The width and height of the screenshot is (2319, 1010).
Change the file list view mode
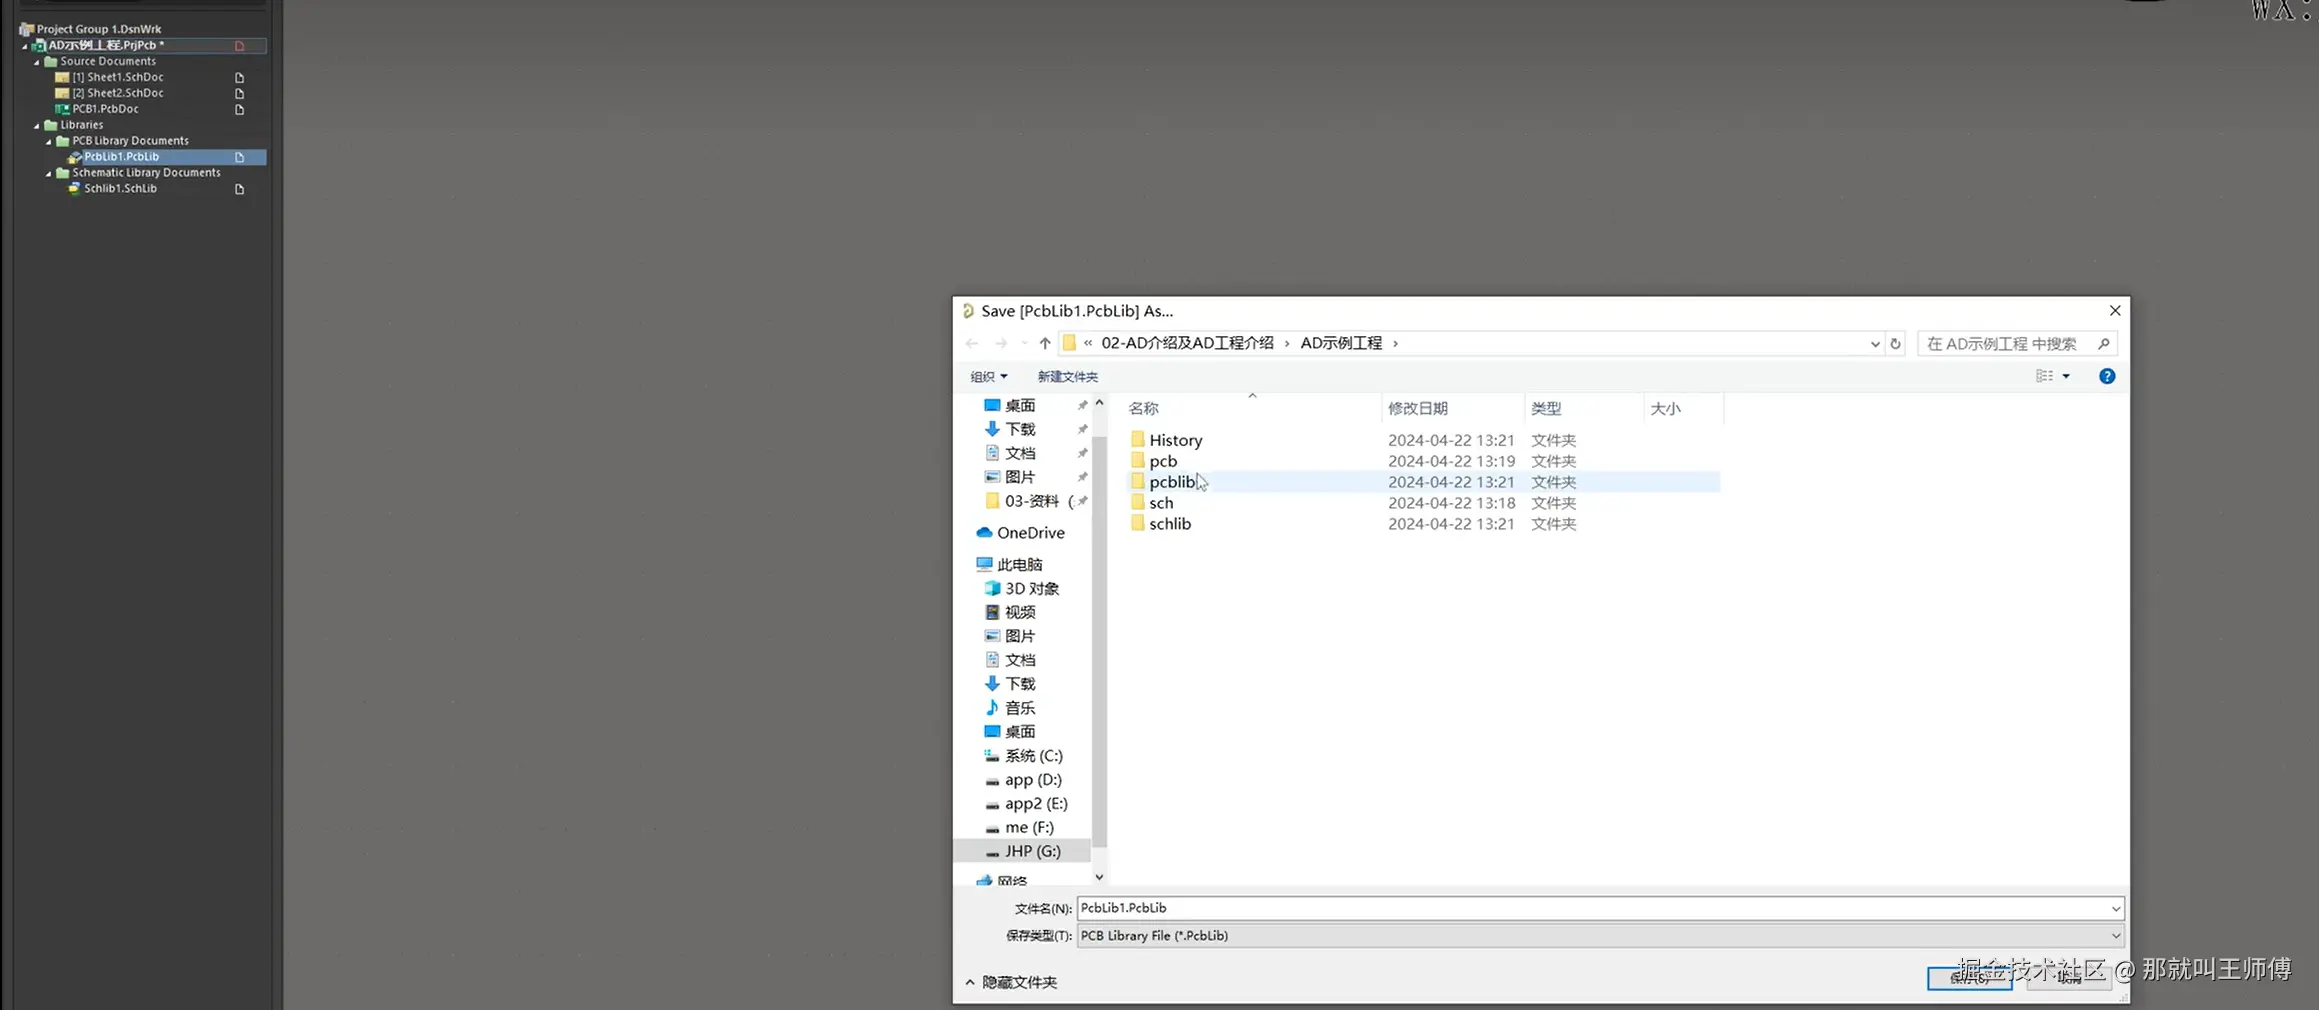(2045, 376)
